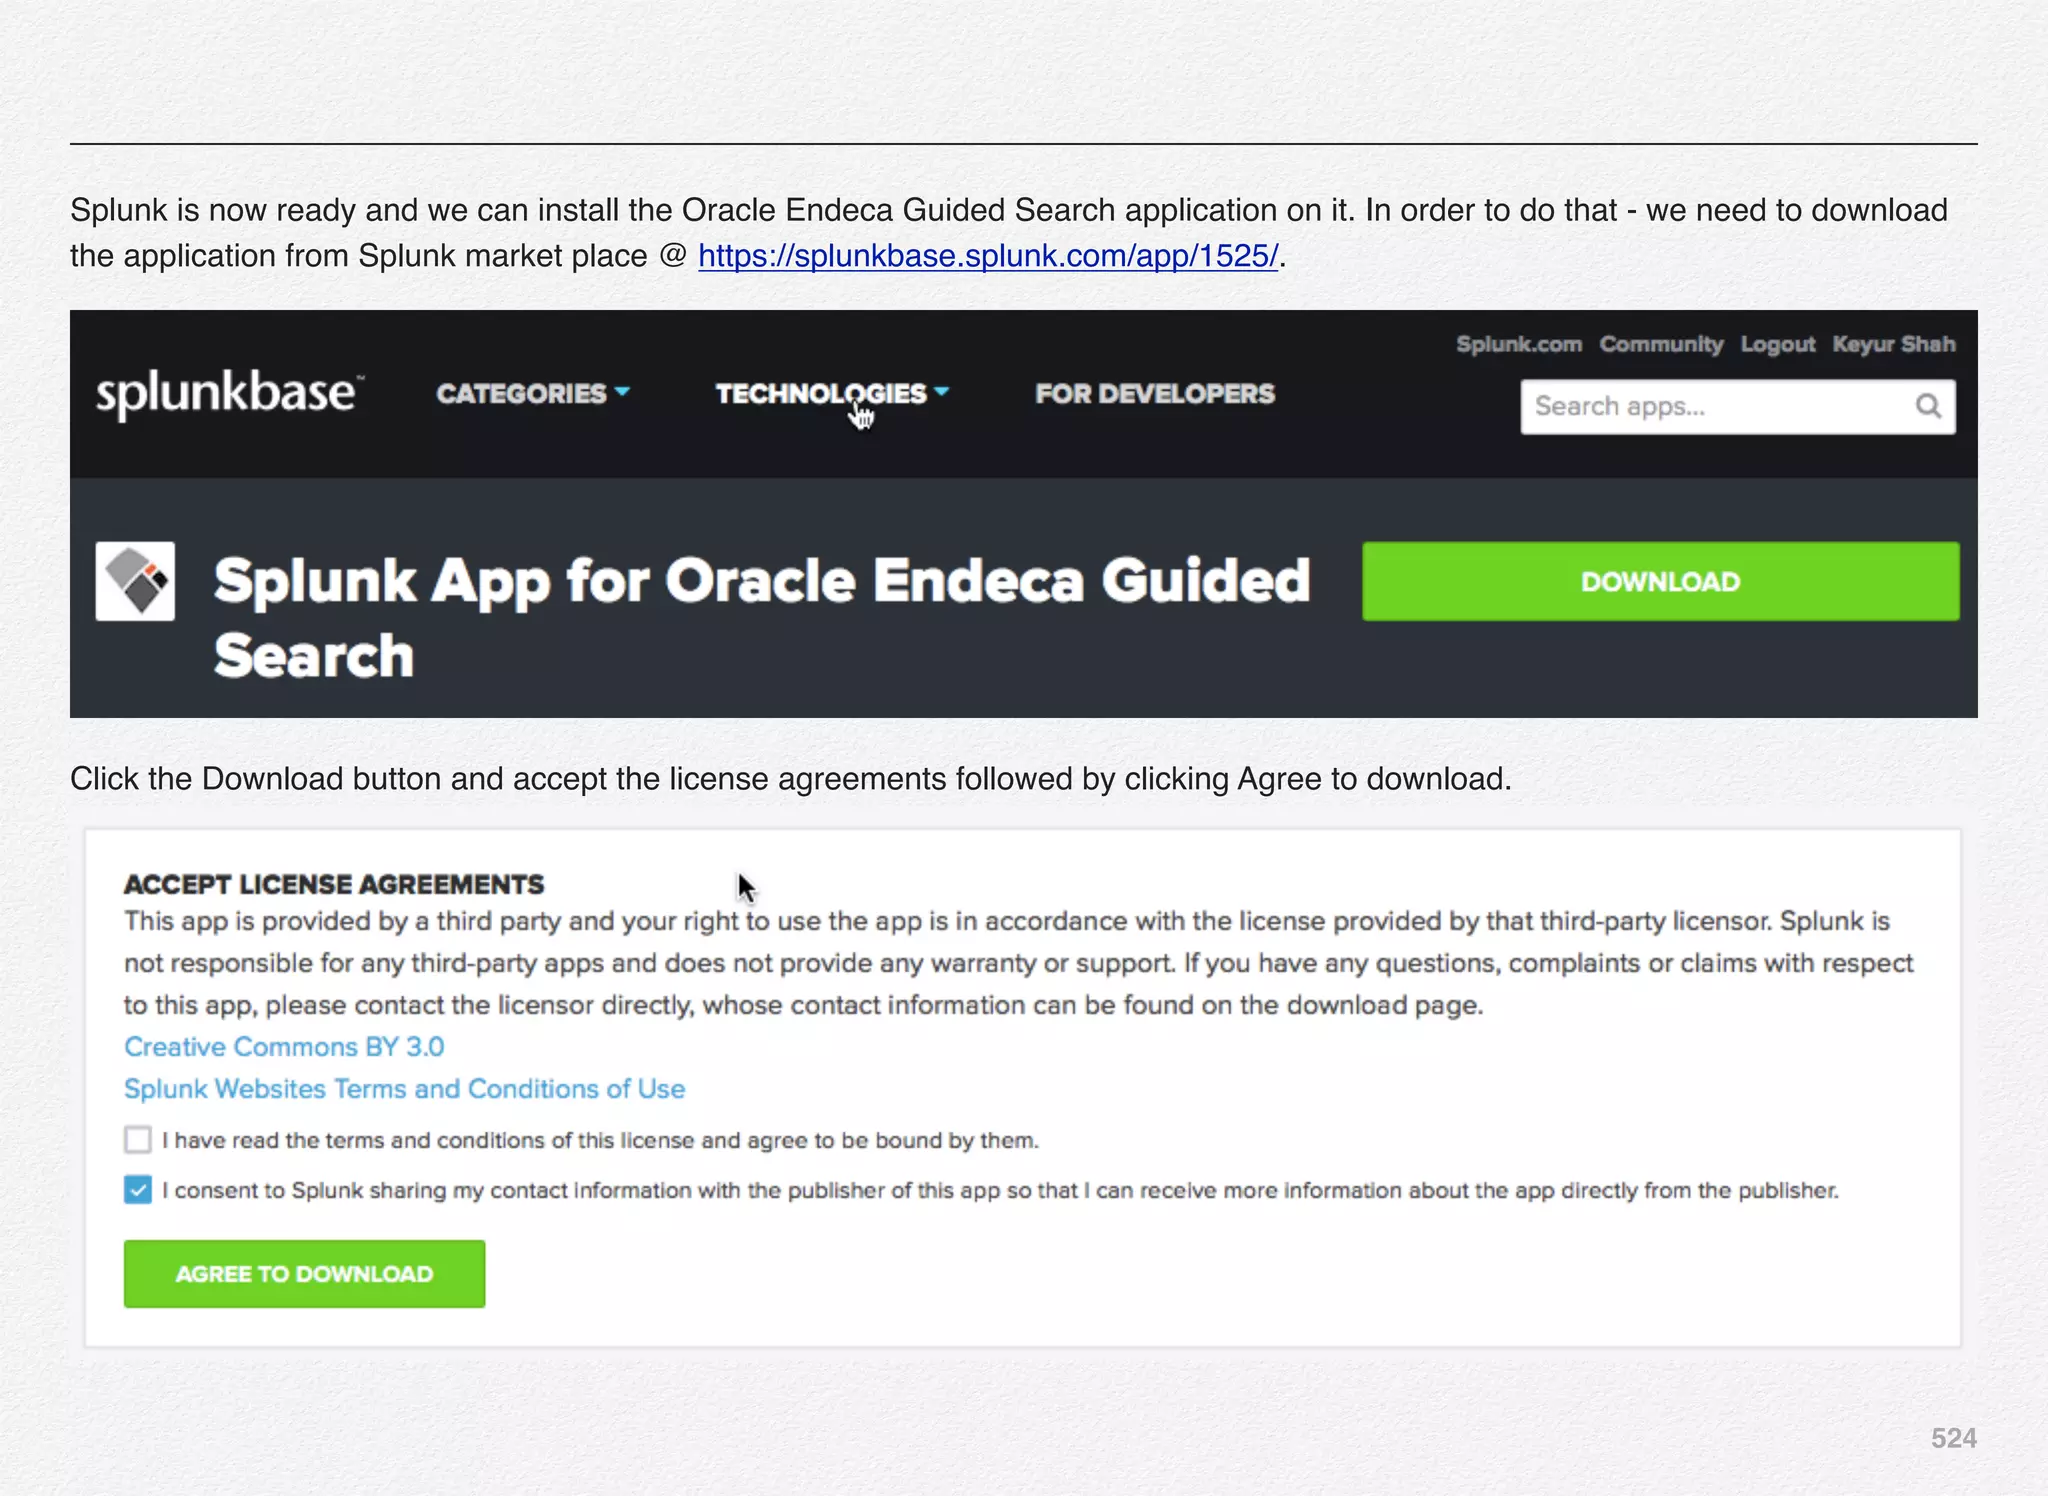Open the Splunk.com link

[1518, 344]
